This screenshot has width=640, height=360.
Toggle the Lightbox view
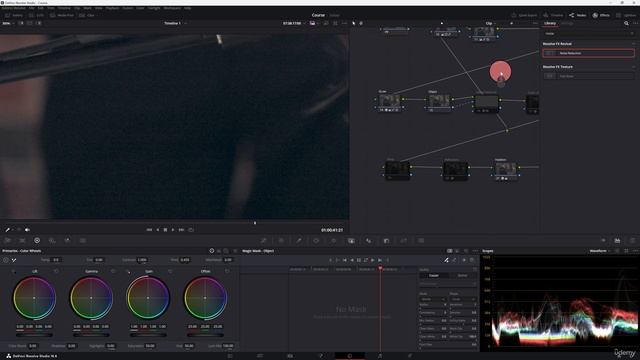[627, 15]
